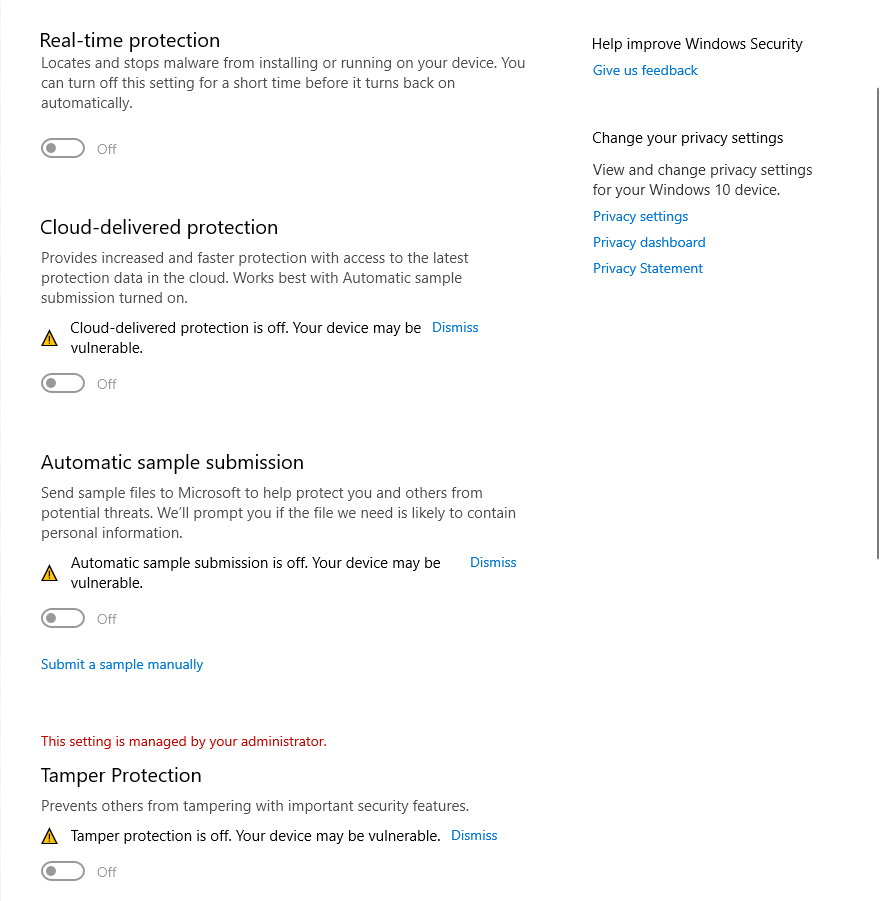Image resolution: width=880 pixels, height=901 pixels.
Task: Click the Real-time protection heading
Action: [x=130, y=40]
